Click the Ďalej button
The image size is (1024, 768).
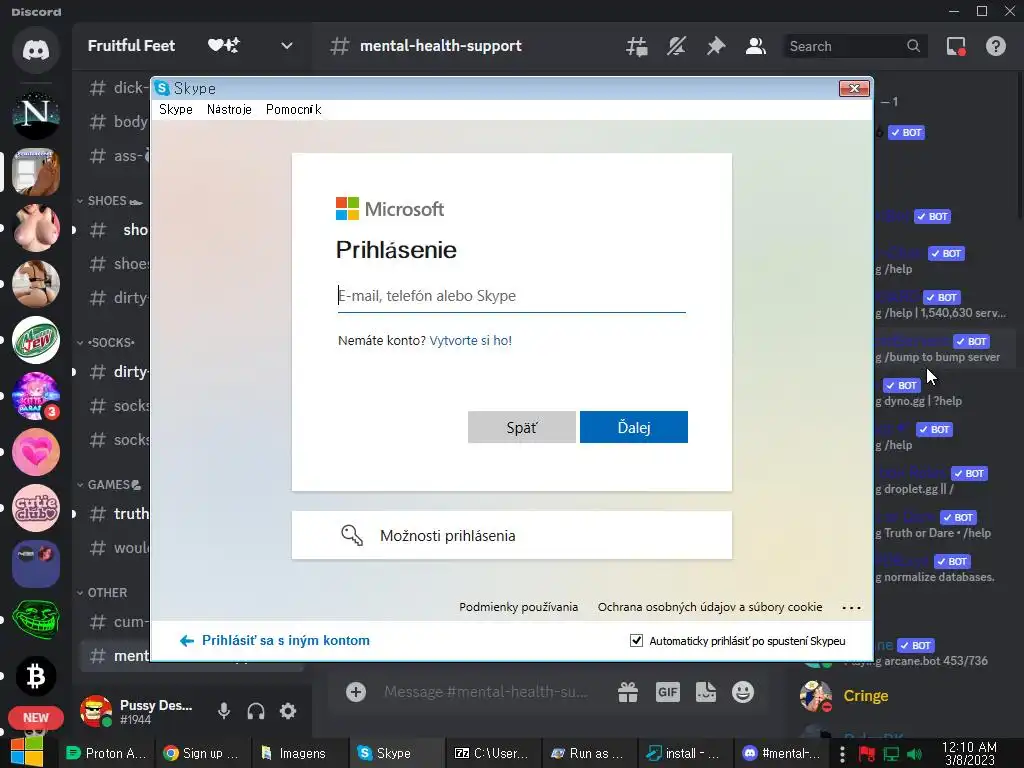pyautogui.click(x=633, y=427)
